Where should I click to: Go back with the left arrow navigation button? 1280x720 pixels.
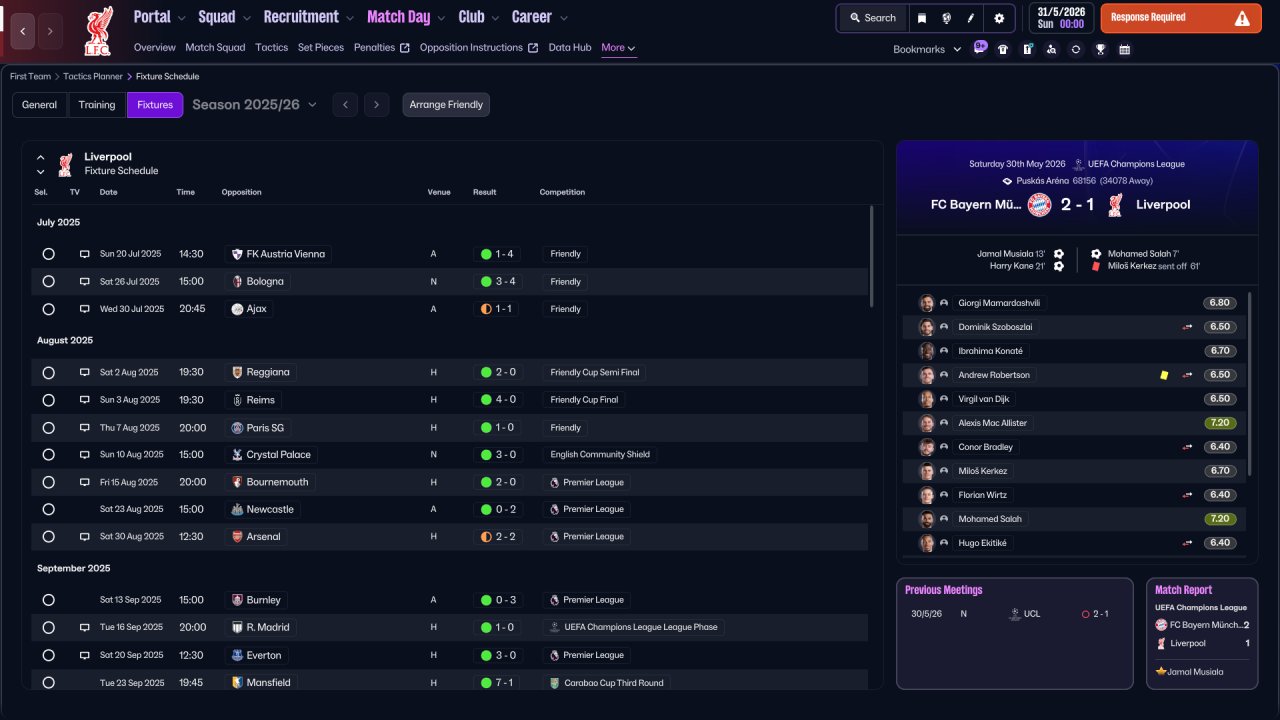pyautogui.click(x=23, y=31)
